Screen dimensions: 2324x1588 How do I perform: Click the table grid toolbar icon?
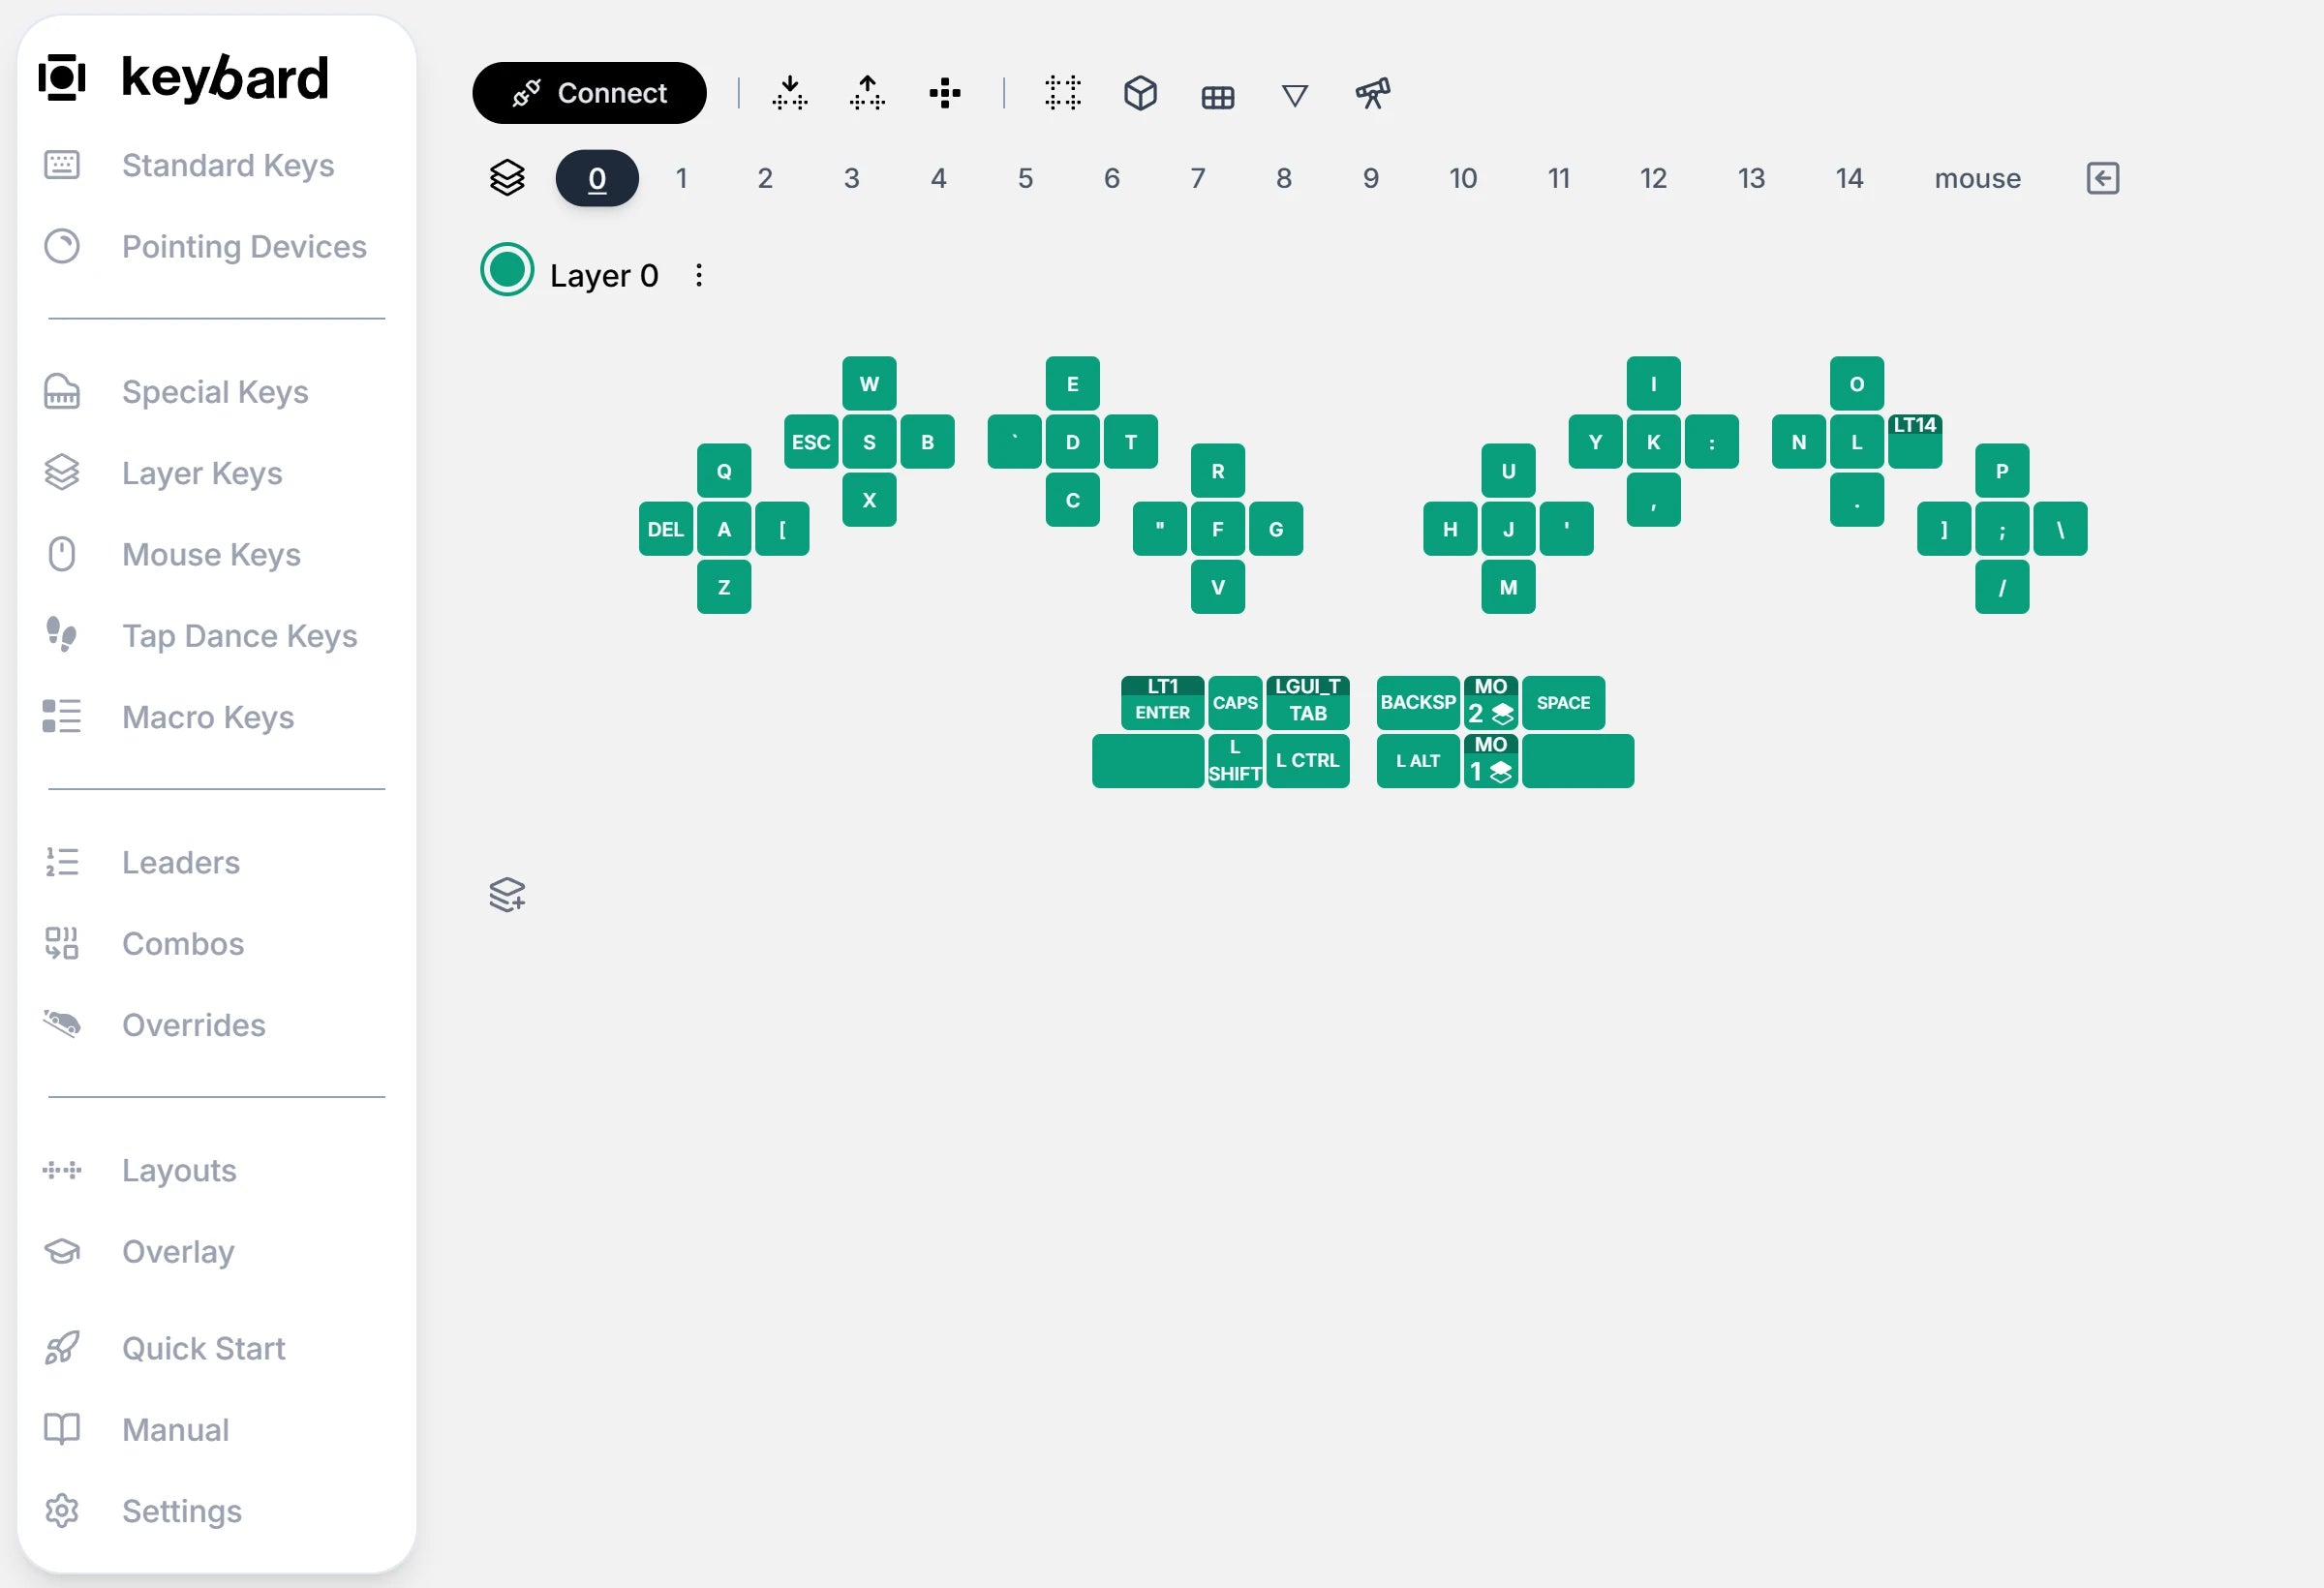[1218, 97]
